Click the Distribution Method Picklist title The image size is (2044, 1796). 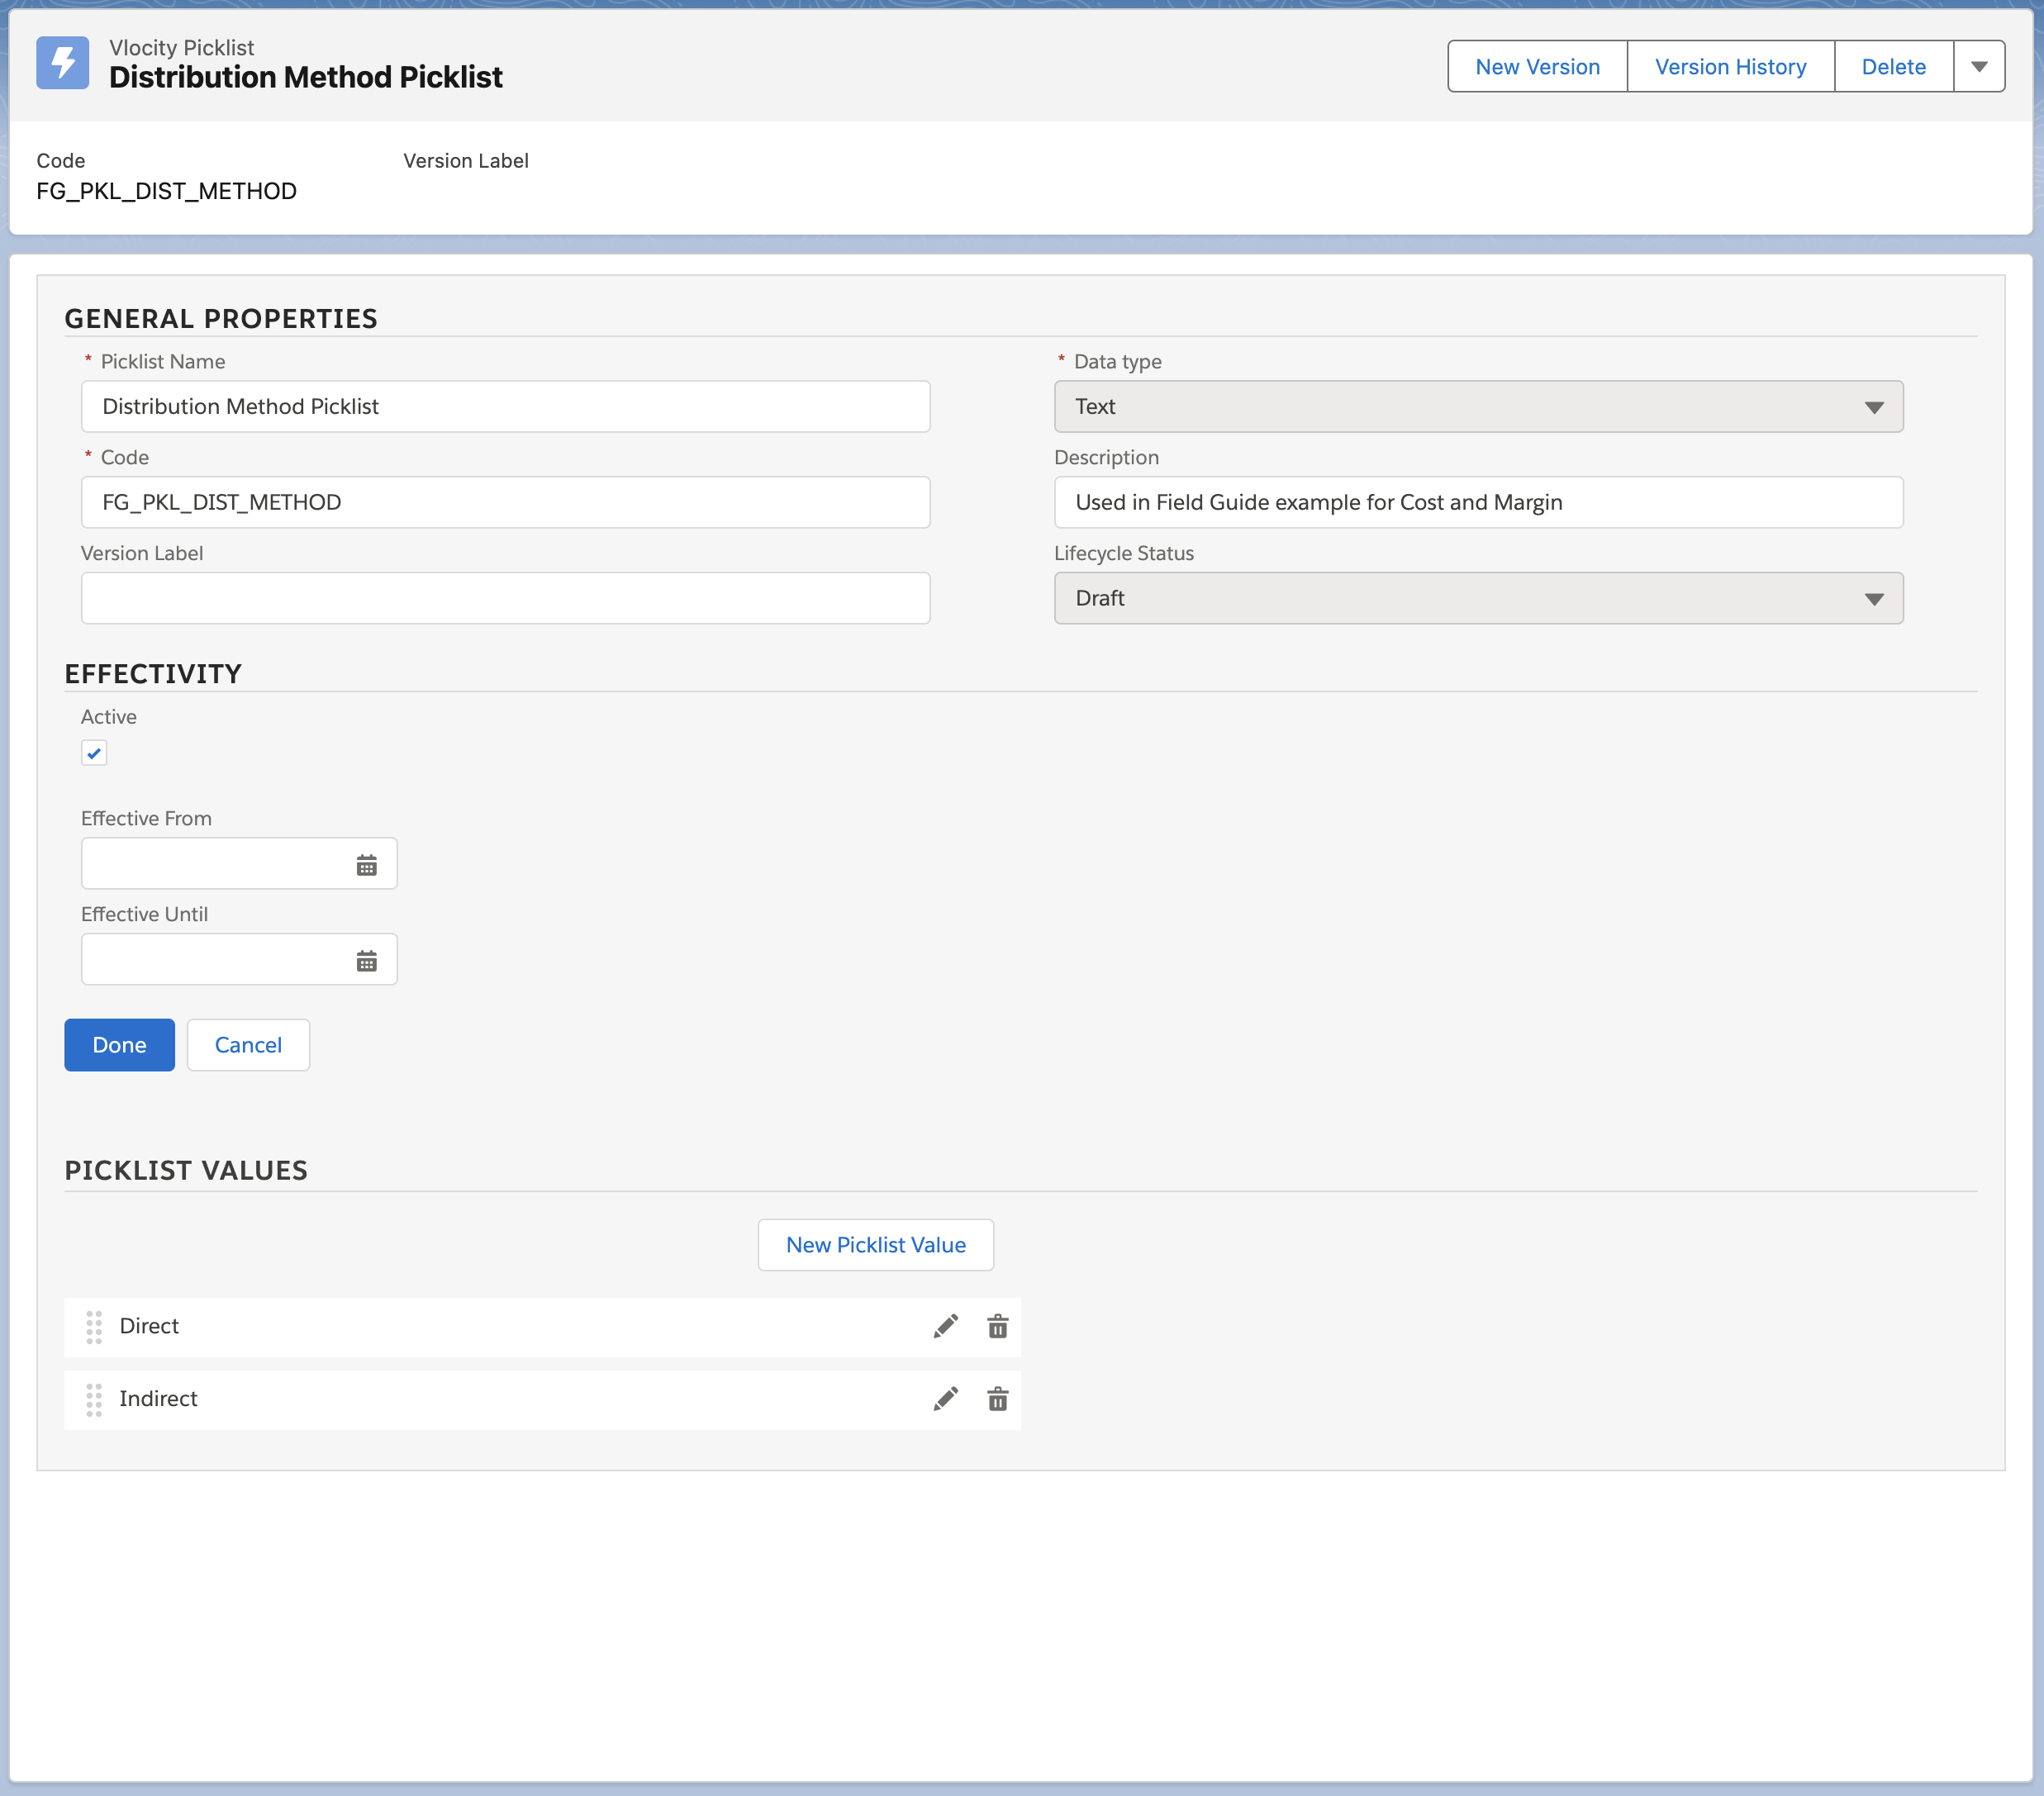coord(305,77)
